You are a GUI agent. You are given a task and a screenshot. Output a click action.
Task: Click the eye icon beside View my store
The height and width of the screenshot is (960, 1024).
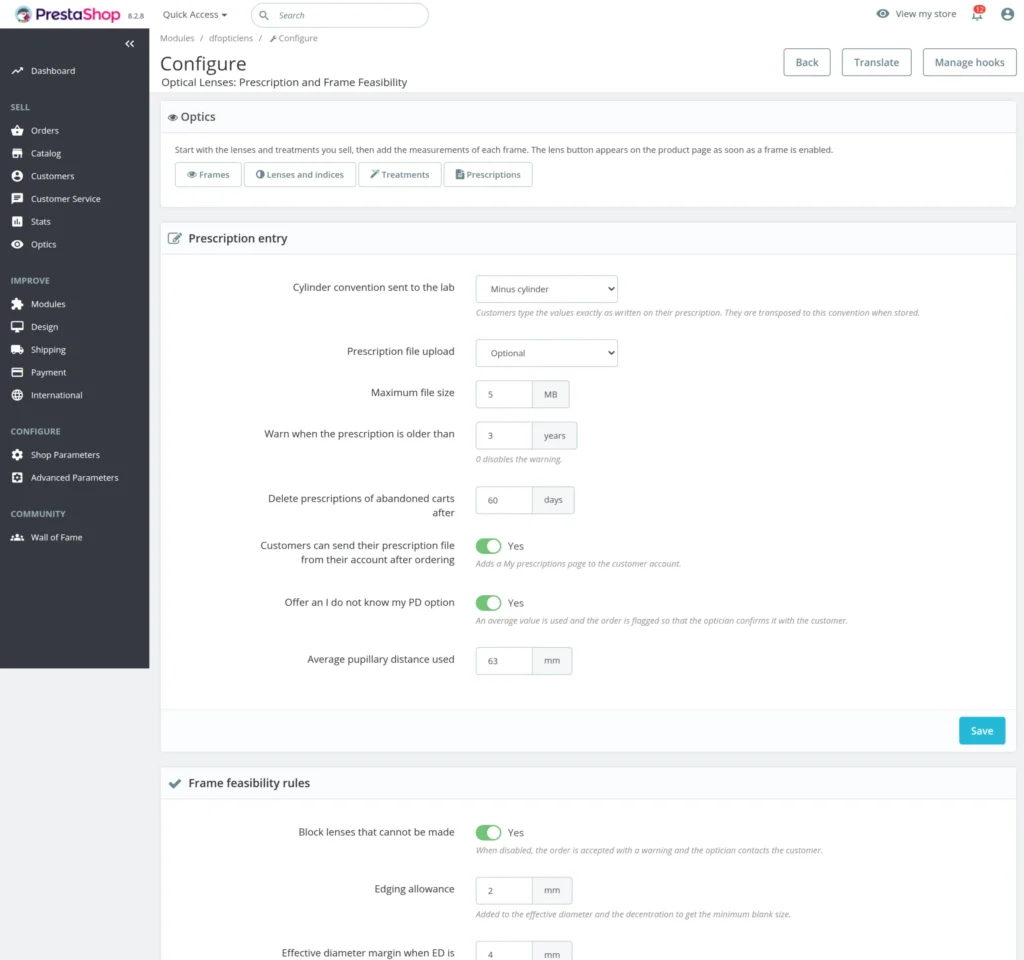[x=882, y=14]
